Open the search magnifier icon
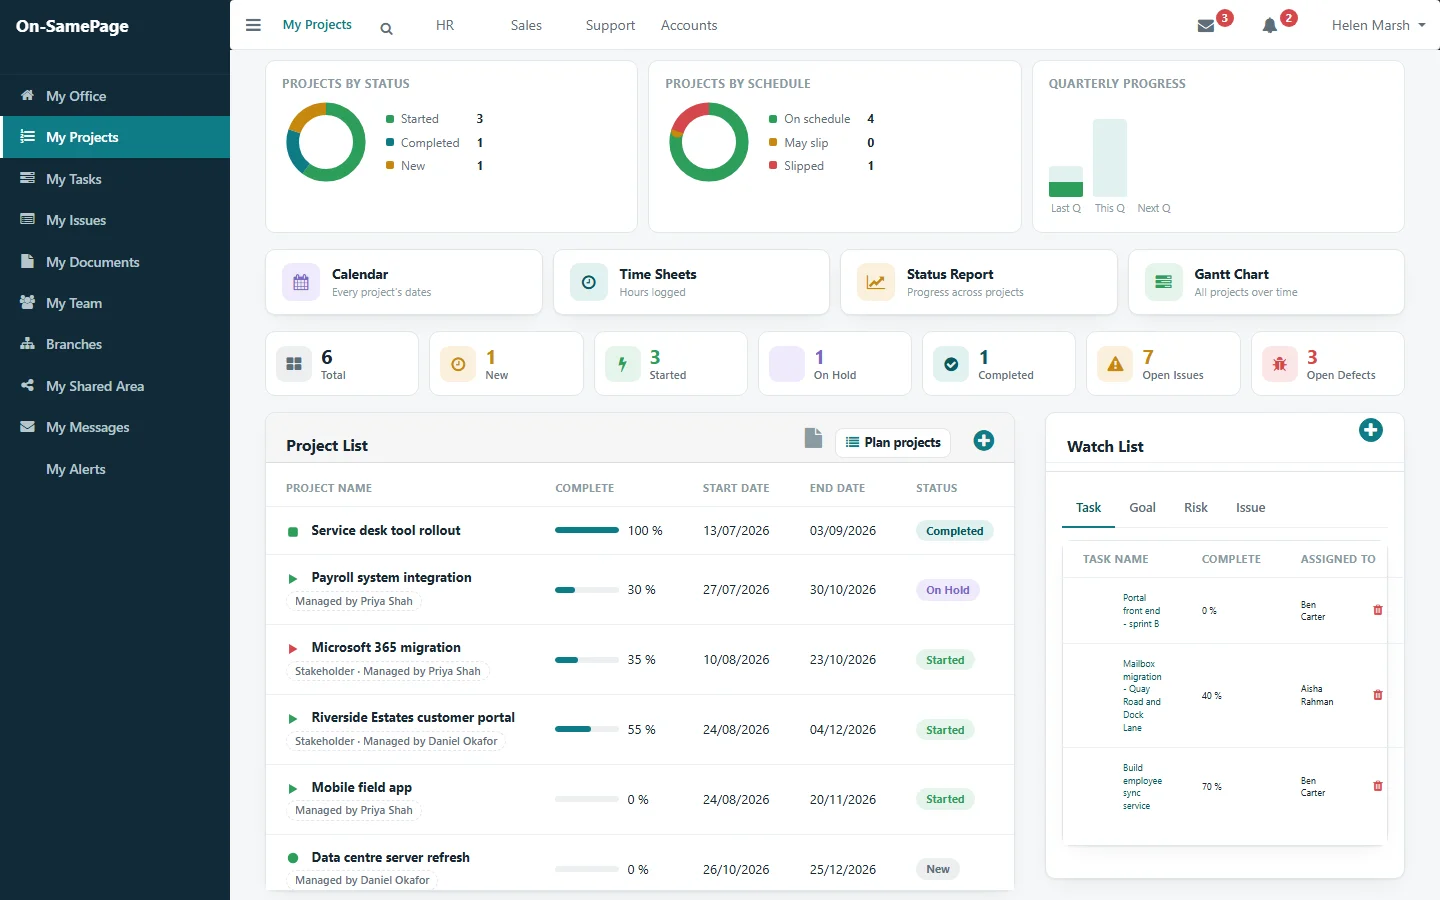Screen dimensions: 1440x900 click(x=386, y=29)
